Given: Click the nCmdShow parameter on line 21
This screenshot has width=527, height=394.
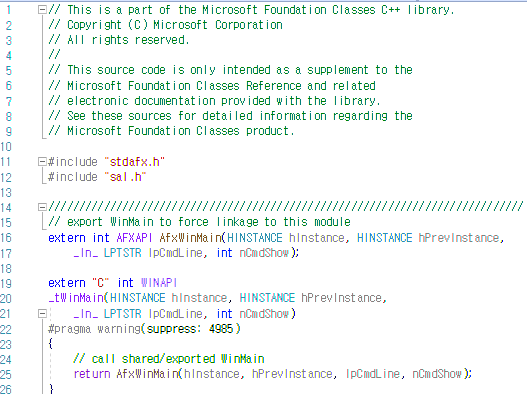Looking at the screenshot, I should tap(264, 314).
